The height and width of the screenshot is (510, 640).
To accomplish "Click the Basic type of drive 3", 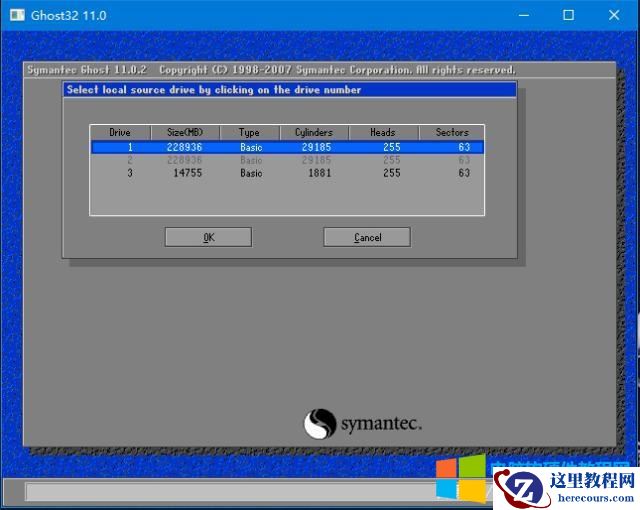I will click(251, 173).
